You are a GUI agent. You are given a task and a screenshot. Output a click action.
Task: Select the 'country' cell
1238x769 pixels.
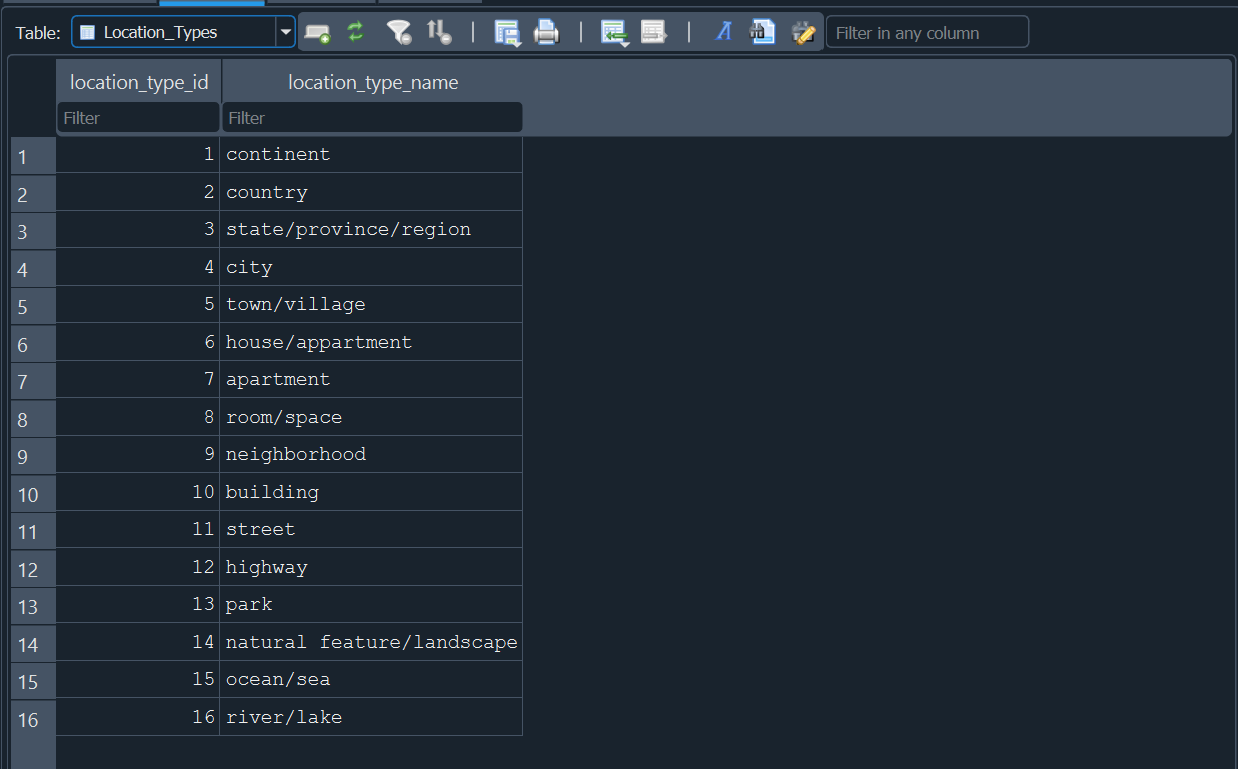(371, 192)
